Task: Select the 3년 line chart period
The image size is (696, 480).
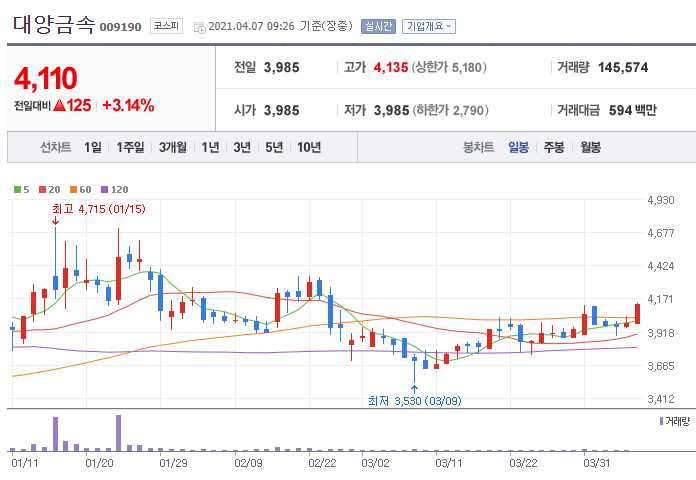Action: [x=242, y=147]
